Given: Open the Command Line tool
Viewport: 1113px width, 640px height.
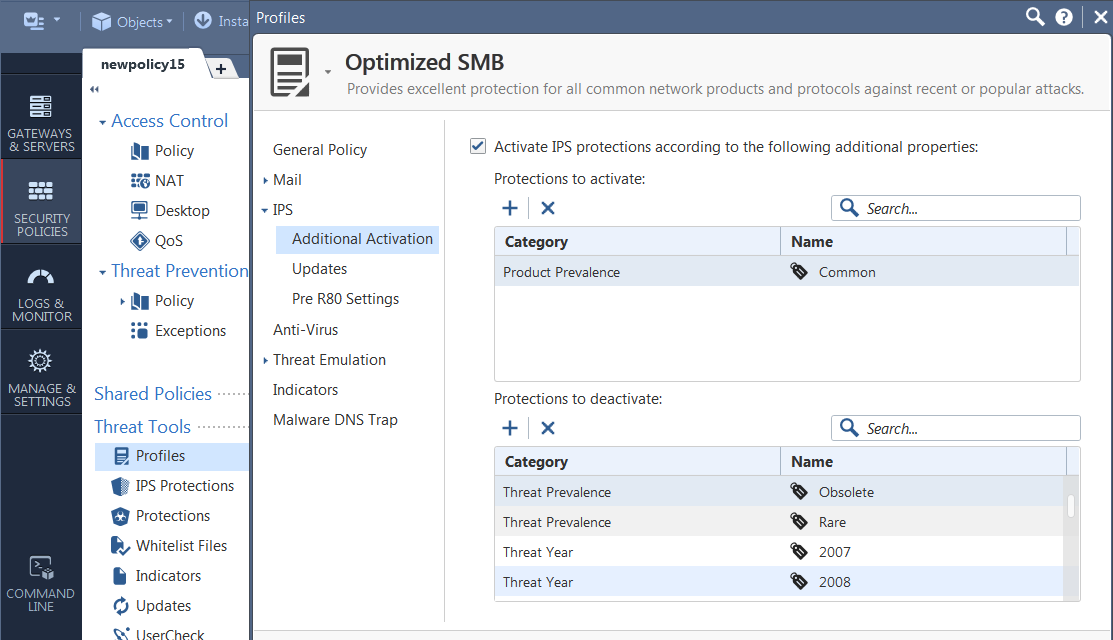Looking at the screenshot, I should 41,584.
